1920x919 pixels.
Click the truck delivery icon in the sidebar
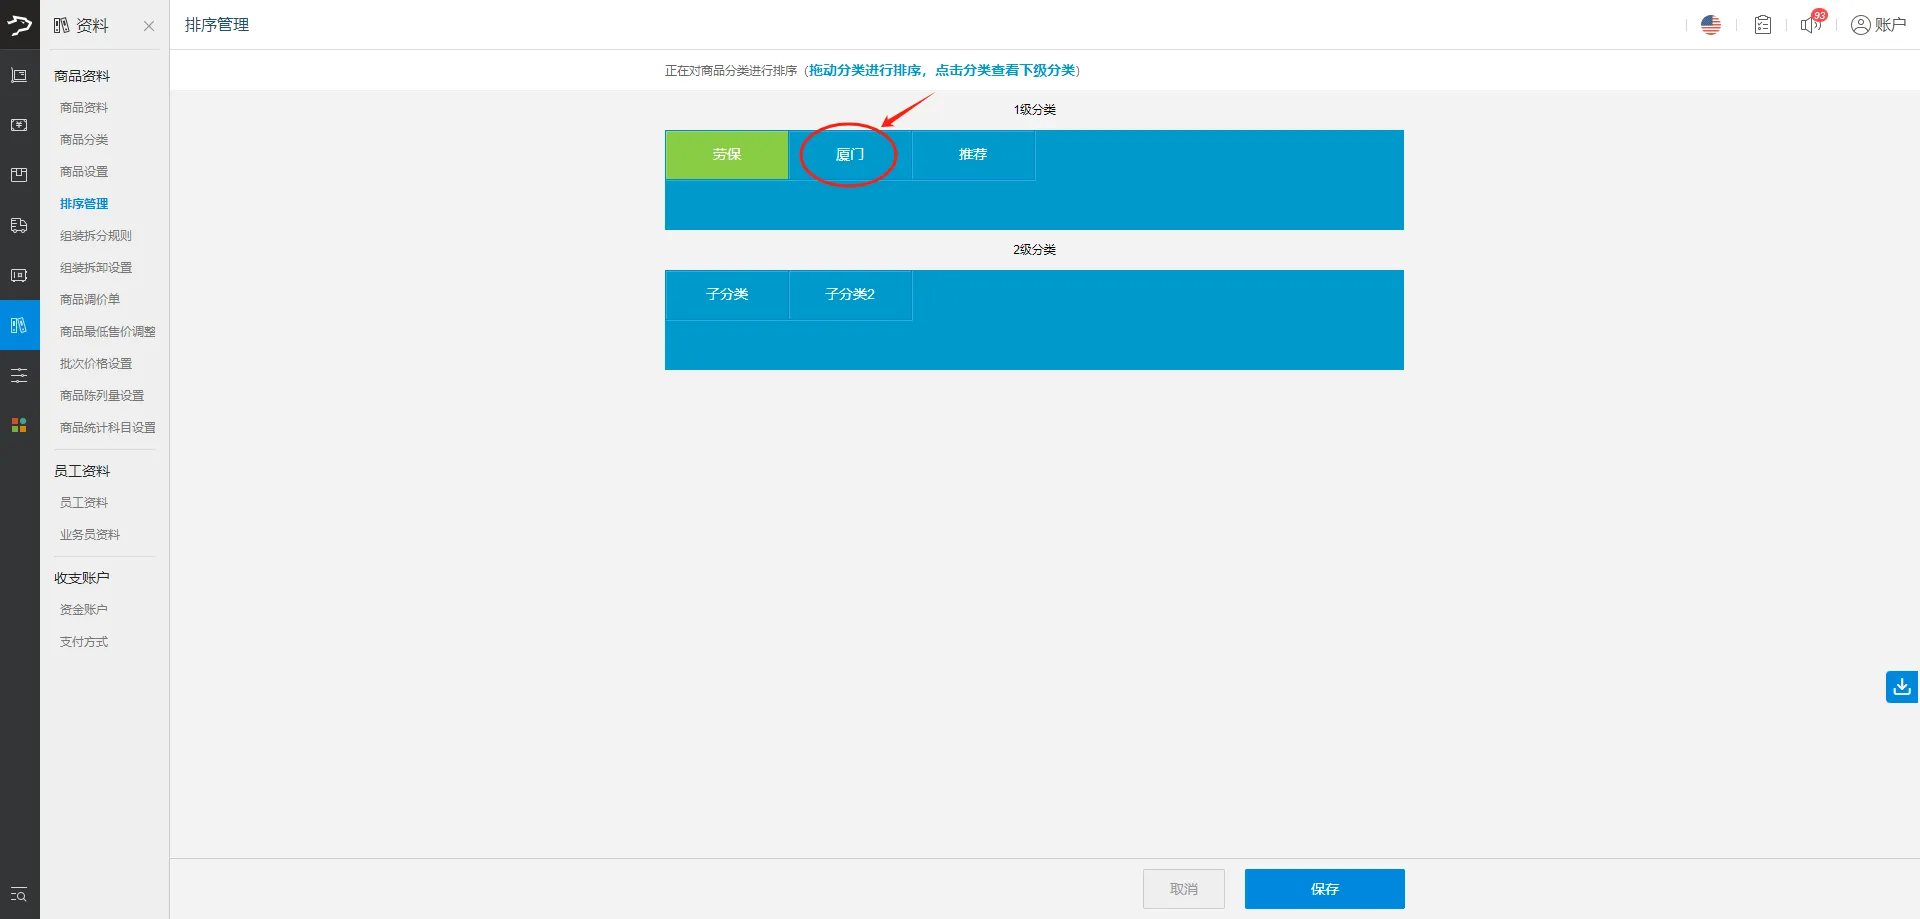(18, 225)
